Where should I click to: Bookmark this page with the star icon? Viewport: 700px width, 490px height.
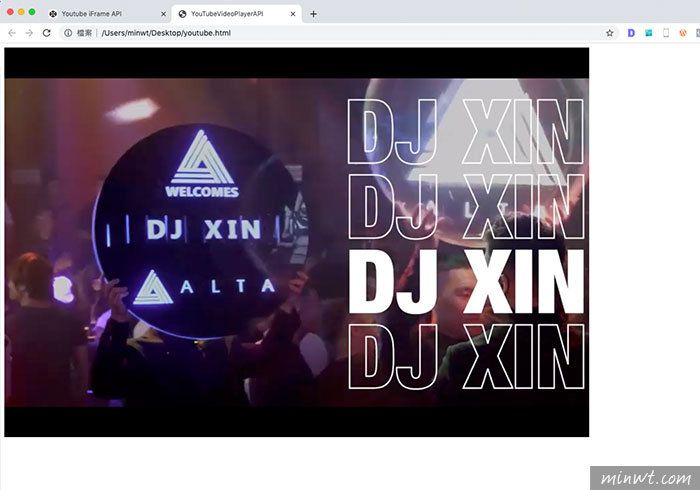pyautogui.click(x=609, y=33)
